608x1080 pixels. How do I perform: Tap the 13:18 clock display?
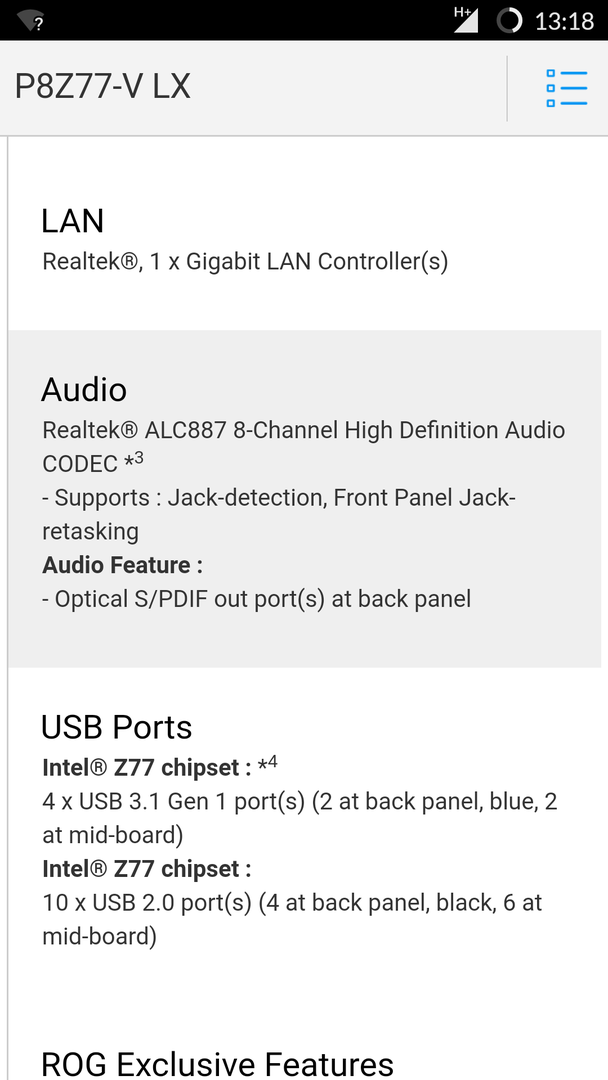coord(564,20)
